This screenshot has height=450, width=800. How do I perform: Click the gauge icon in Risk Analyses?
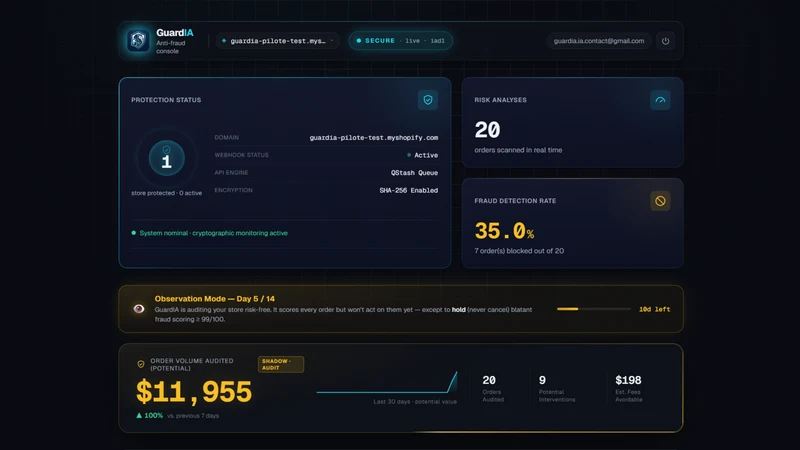point(660,100)
